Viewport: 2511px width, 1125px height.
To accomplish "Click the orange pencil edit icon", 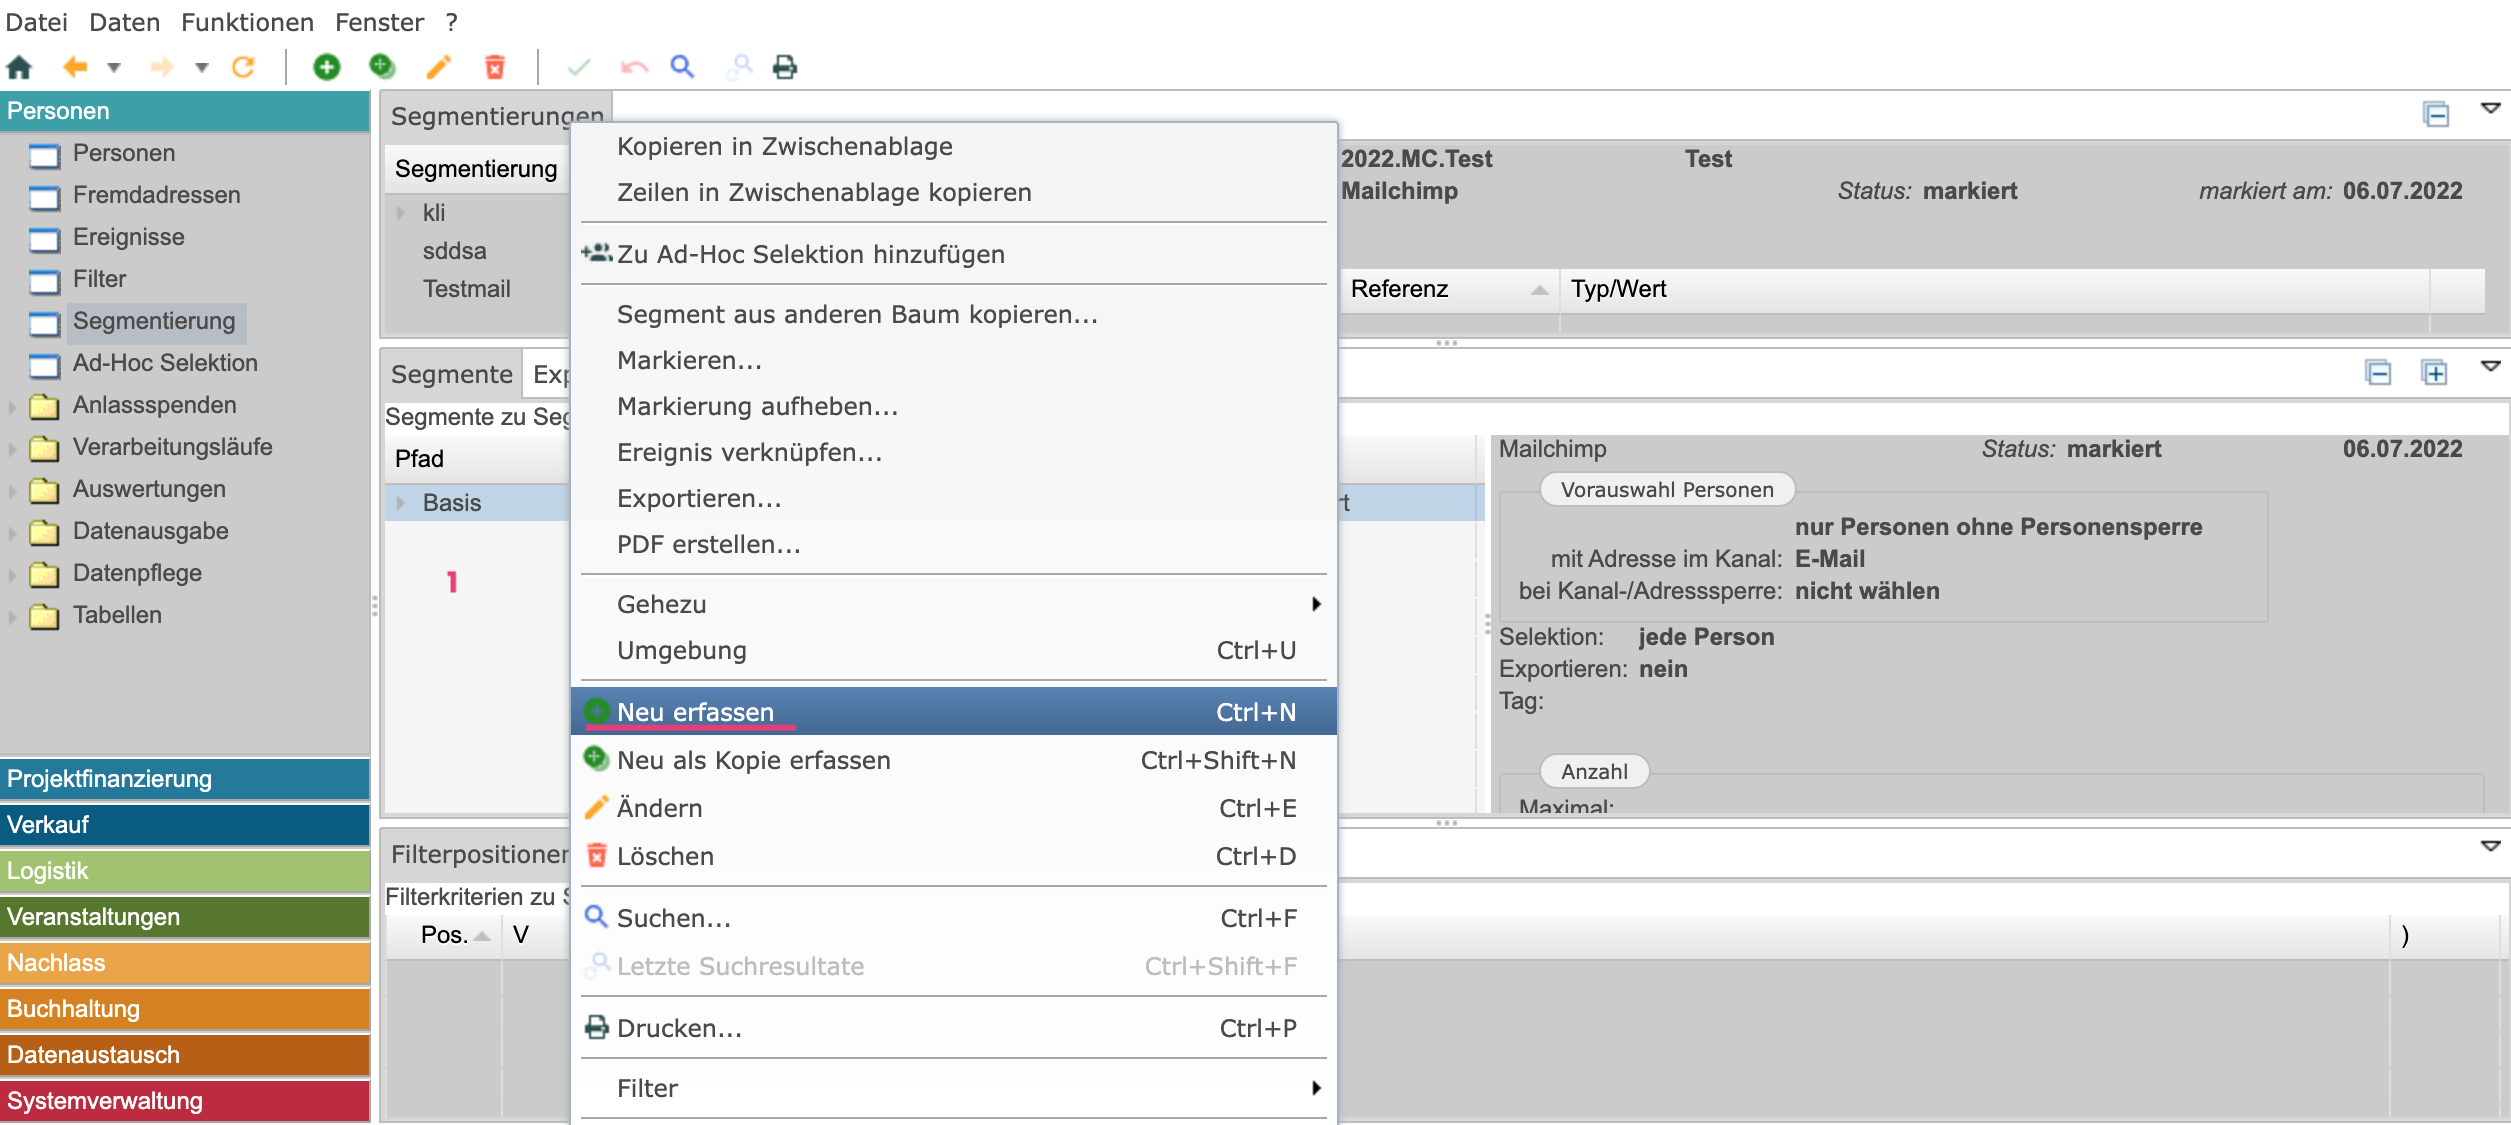I will tap(438, 68).
